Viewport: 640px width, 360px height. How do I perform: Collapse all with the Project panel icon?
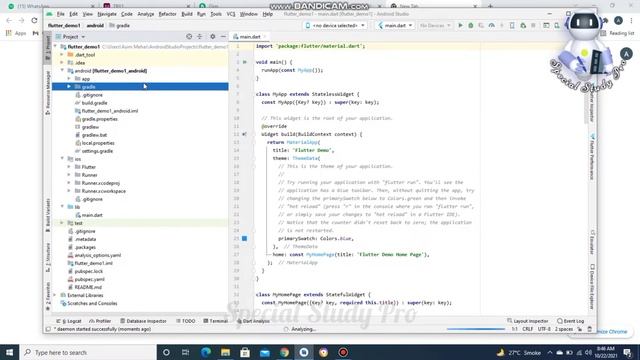[x=200, y=36]
